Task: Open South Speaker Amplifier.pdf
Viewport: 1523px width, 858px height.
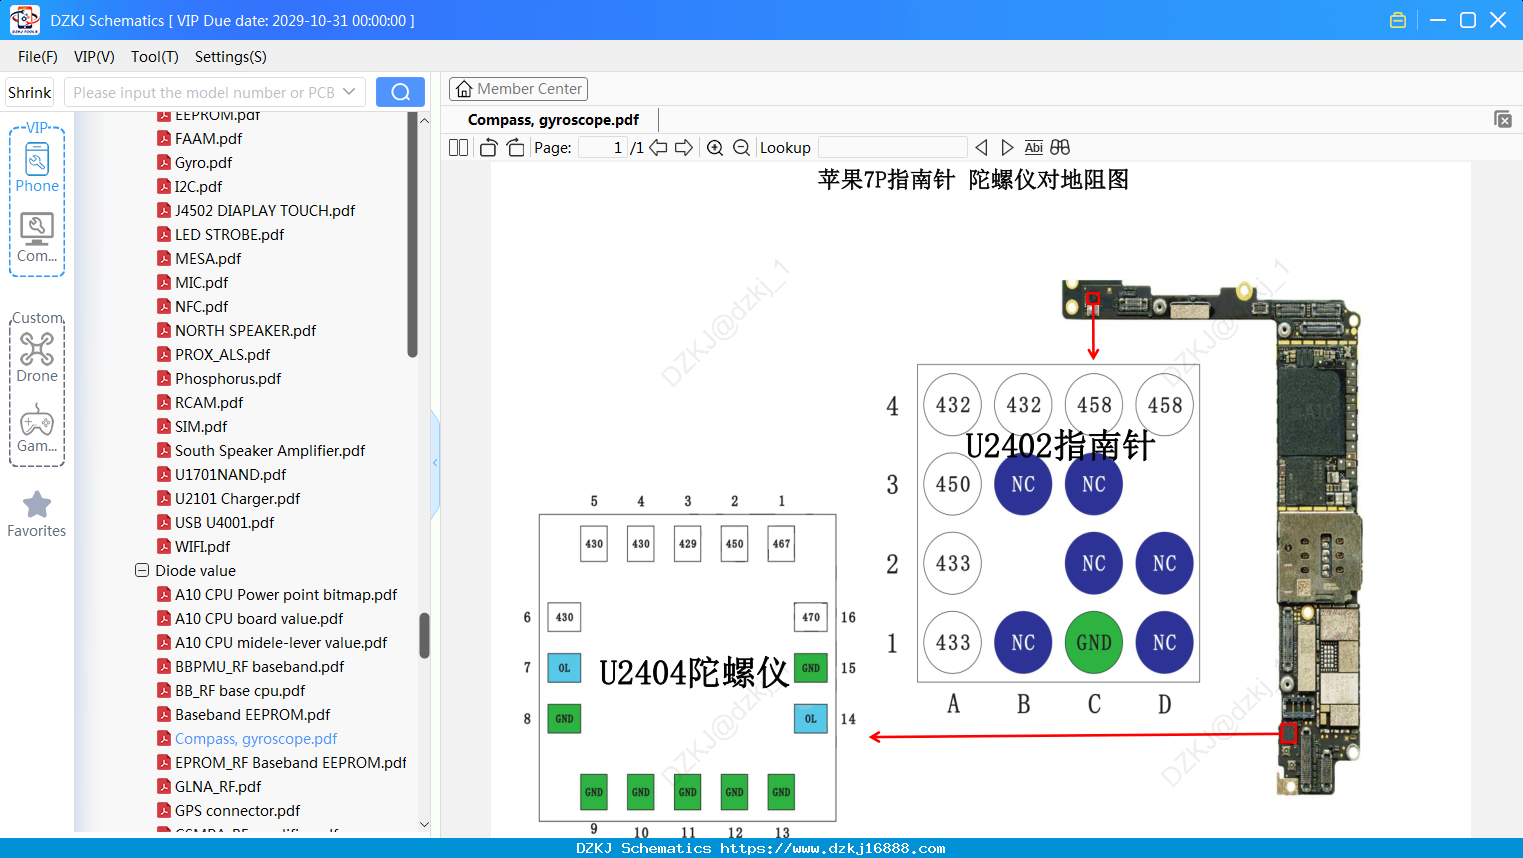Action: [x=270, y=450]
